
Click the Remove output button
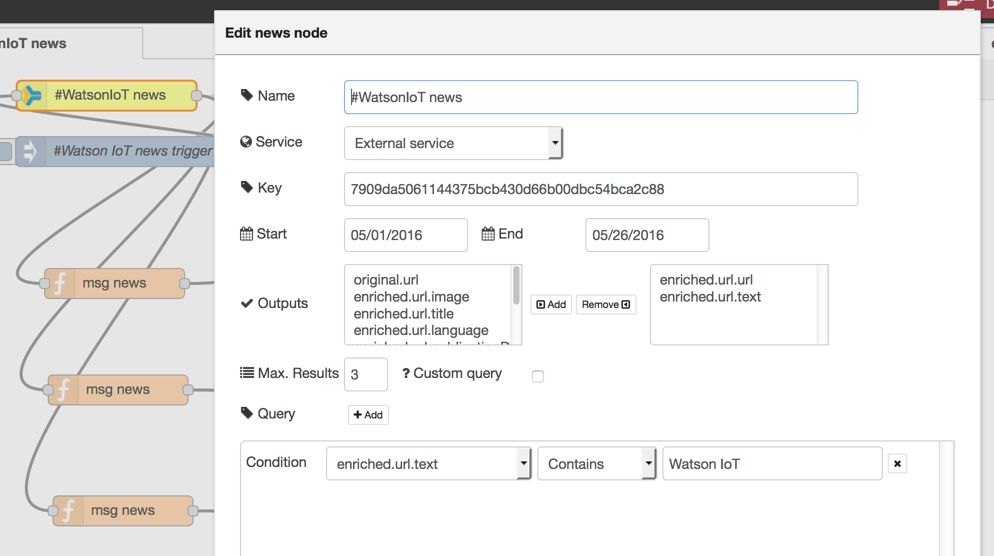(x=606, y=304)
